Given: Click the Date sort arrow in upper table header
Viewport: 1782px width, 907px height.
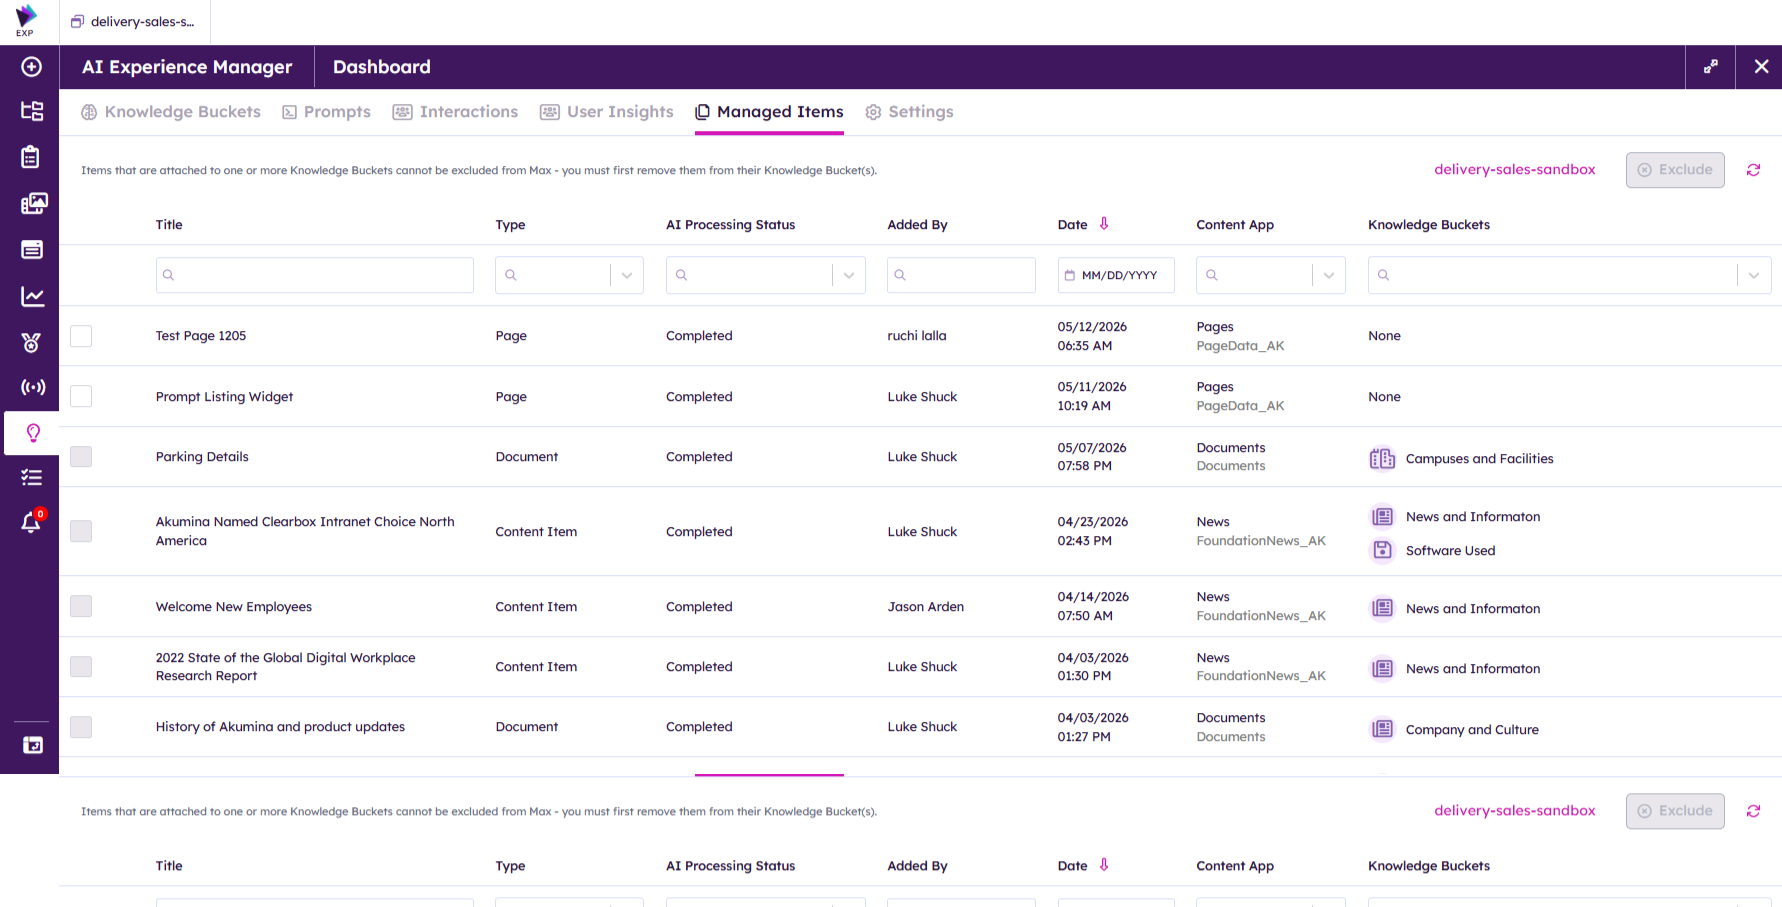Looking at the screenshot, I should [x=1104, y=224].
